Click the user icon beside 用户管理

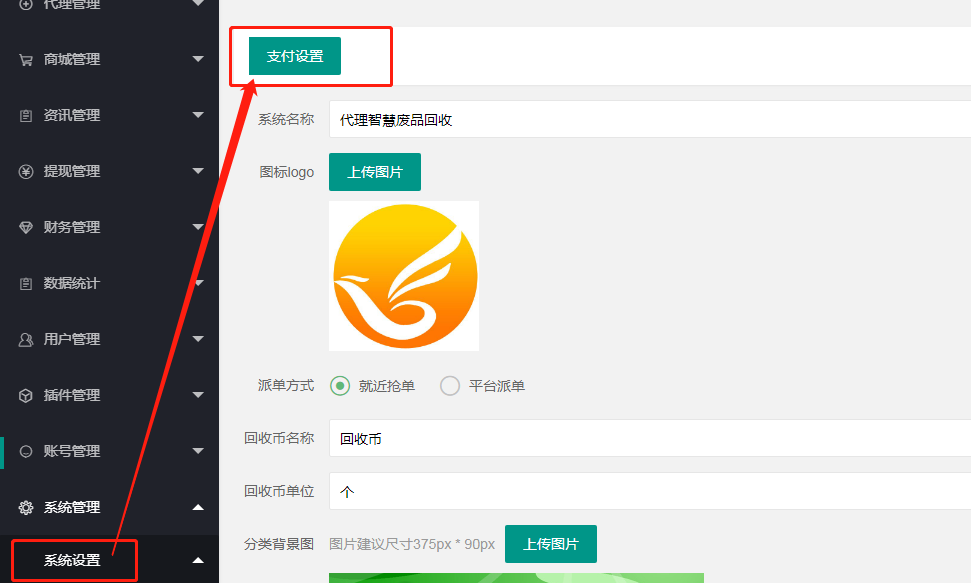click(25, 340)
